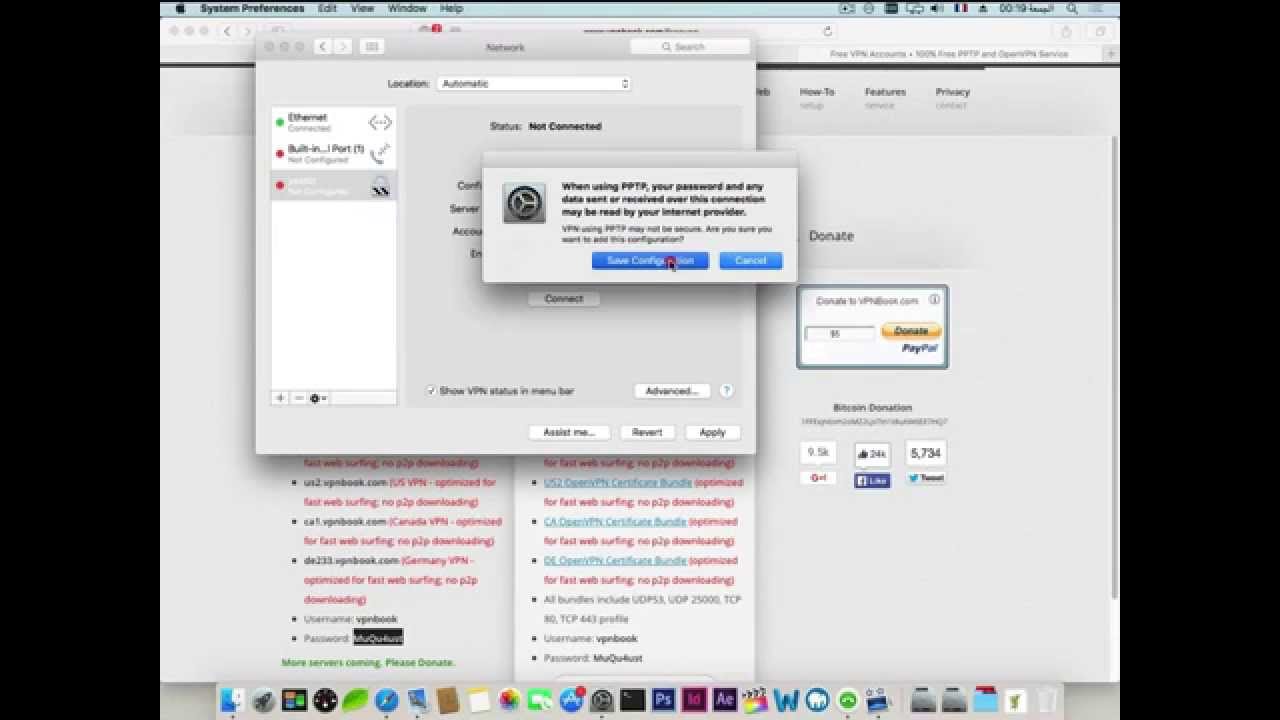Open the Apple menu

(x=181, y=8)
